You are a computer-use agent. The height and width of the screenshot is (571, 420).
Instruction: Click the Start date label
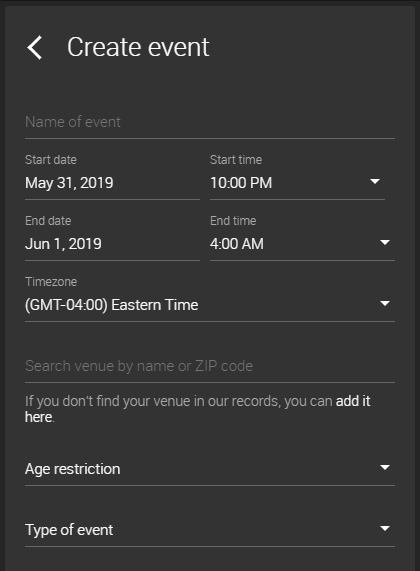[51, 160]
